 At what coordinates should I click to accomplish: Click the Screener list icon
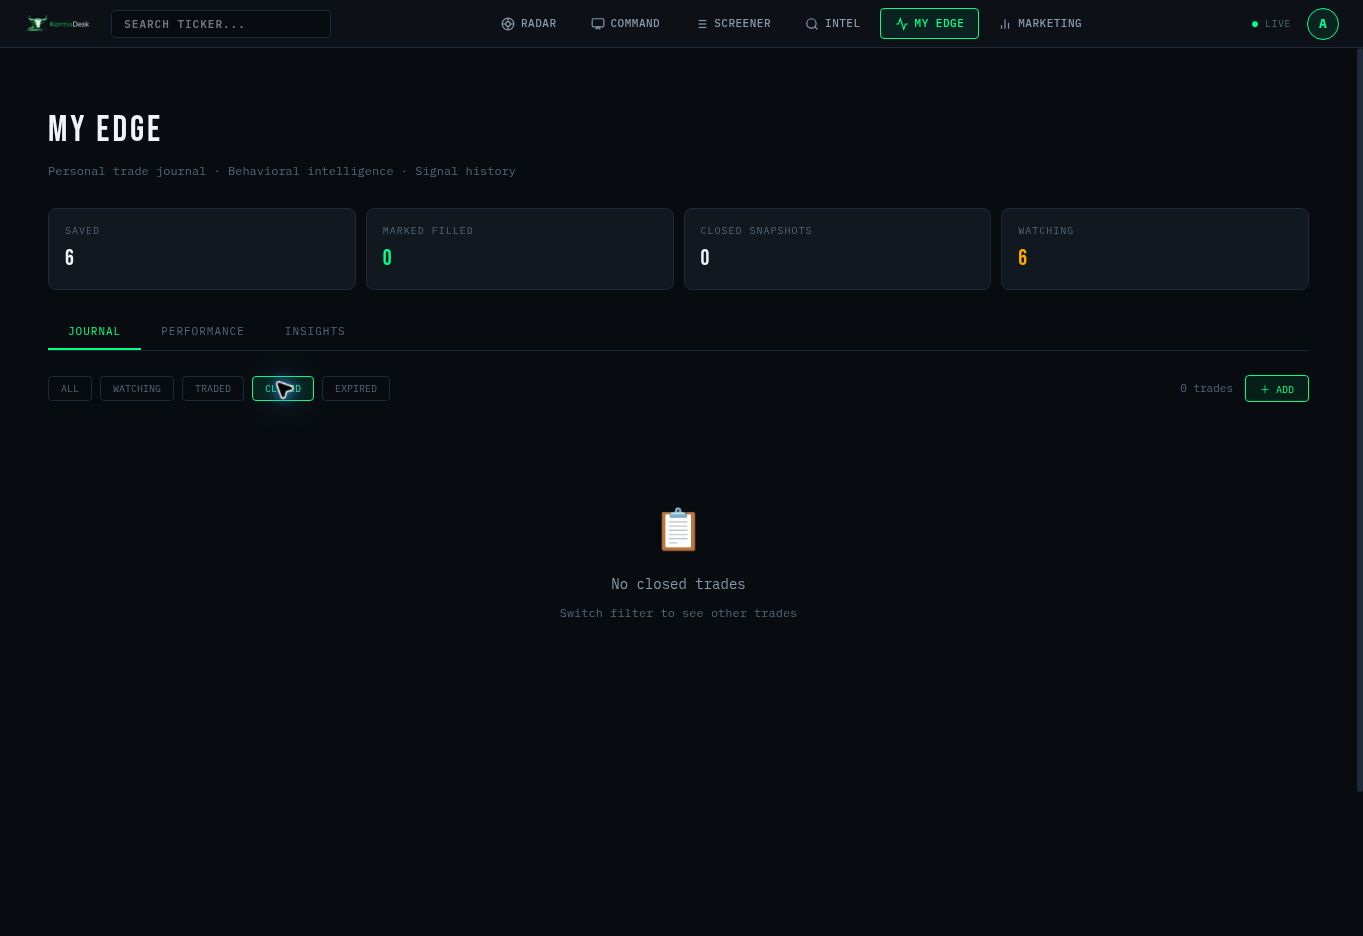click(702, 24)
